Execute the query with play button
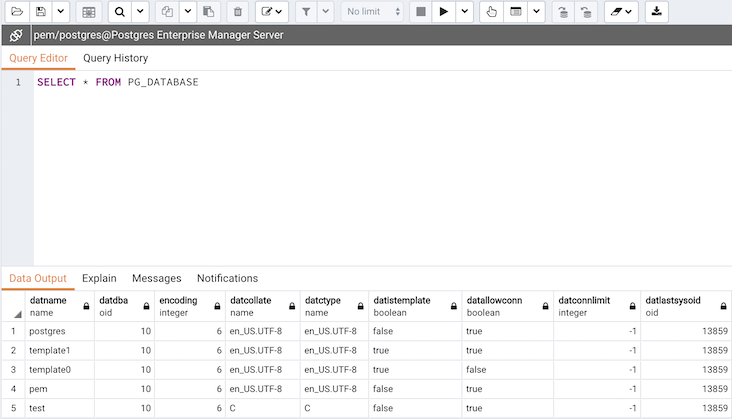732x419 pixels. [443, 12]
